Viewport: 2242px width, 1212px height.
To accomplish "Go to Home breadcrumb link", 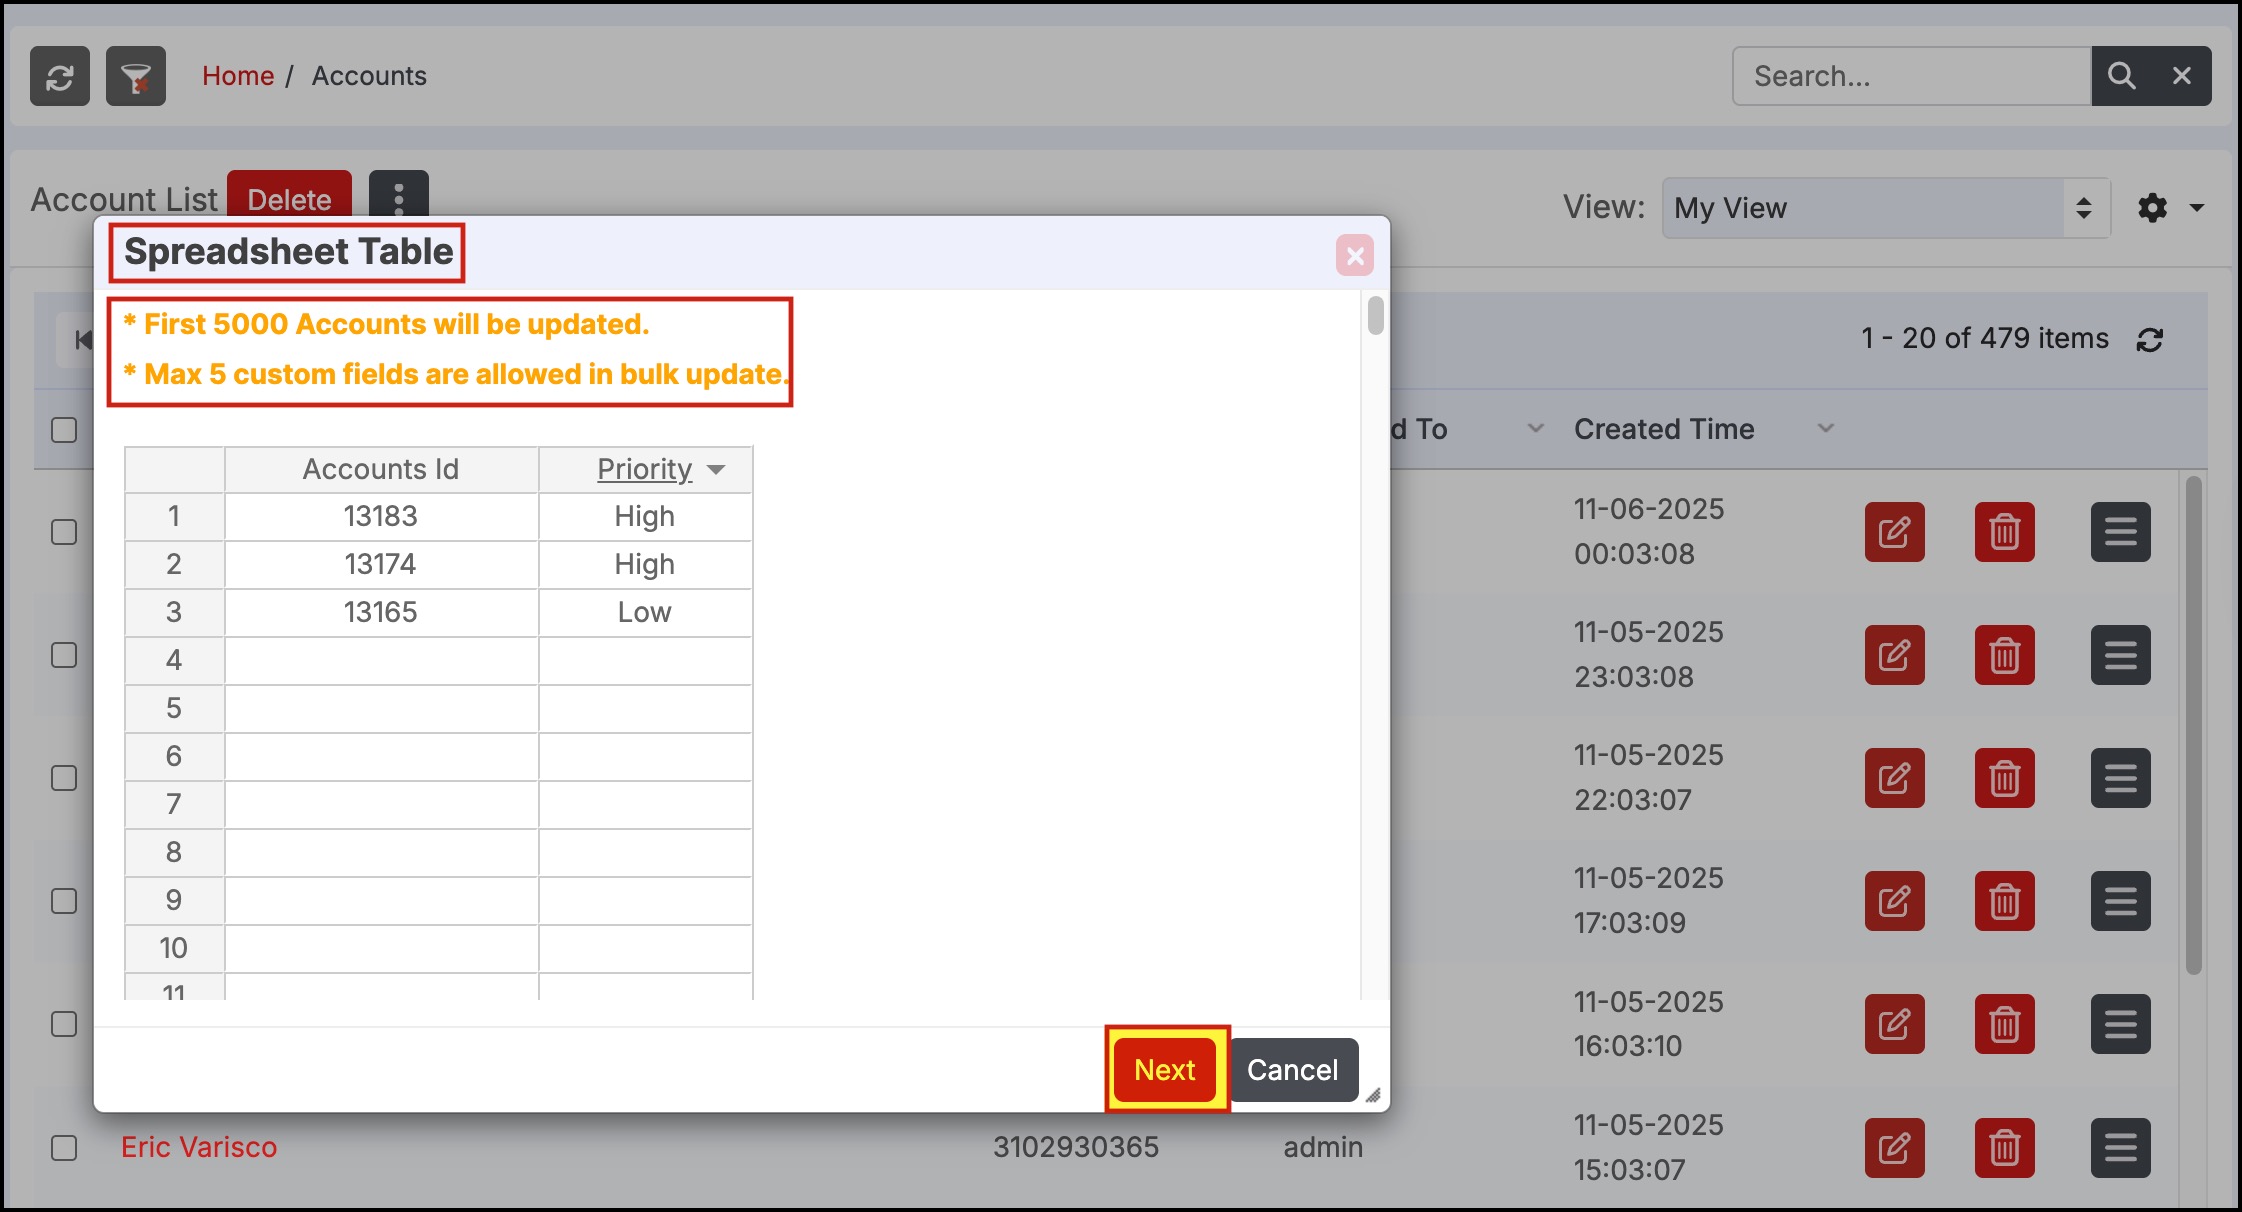I will 238,76.
